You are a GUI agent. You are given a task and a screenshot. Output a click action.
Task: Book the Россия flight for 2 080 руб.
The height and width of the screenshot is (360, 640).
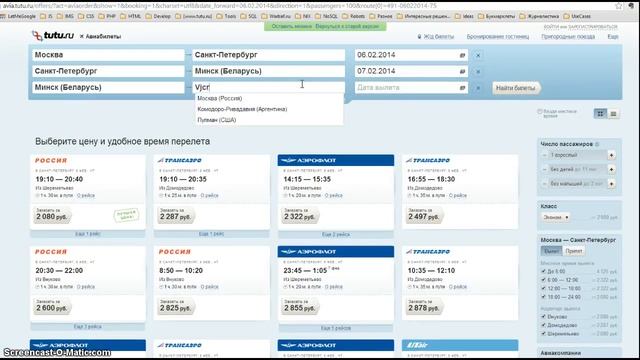pos(52,215)
